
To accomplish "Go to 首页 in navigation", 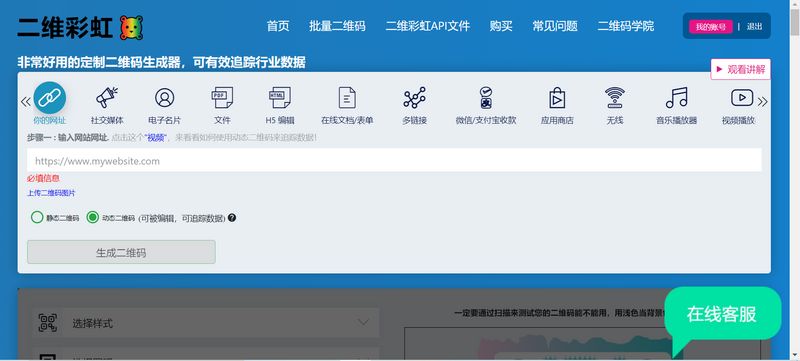I will (x=278, y=26).
